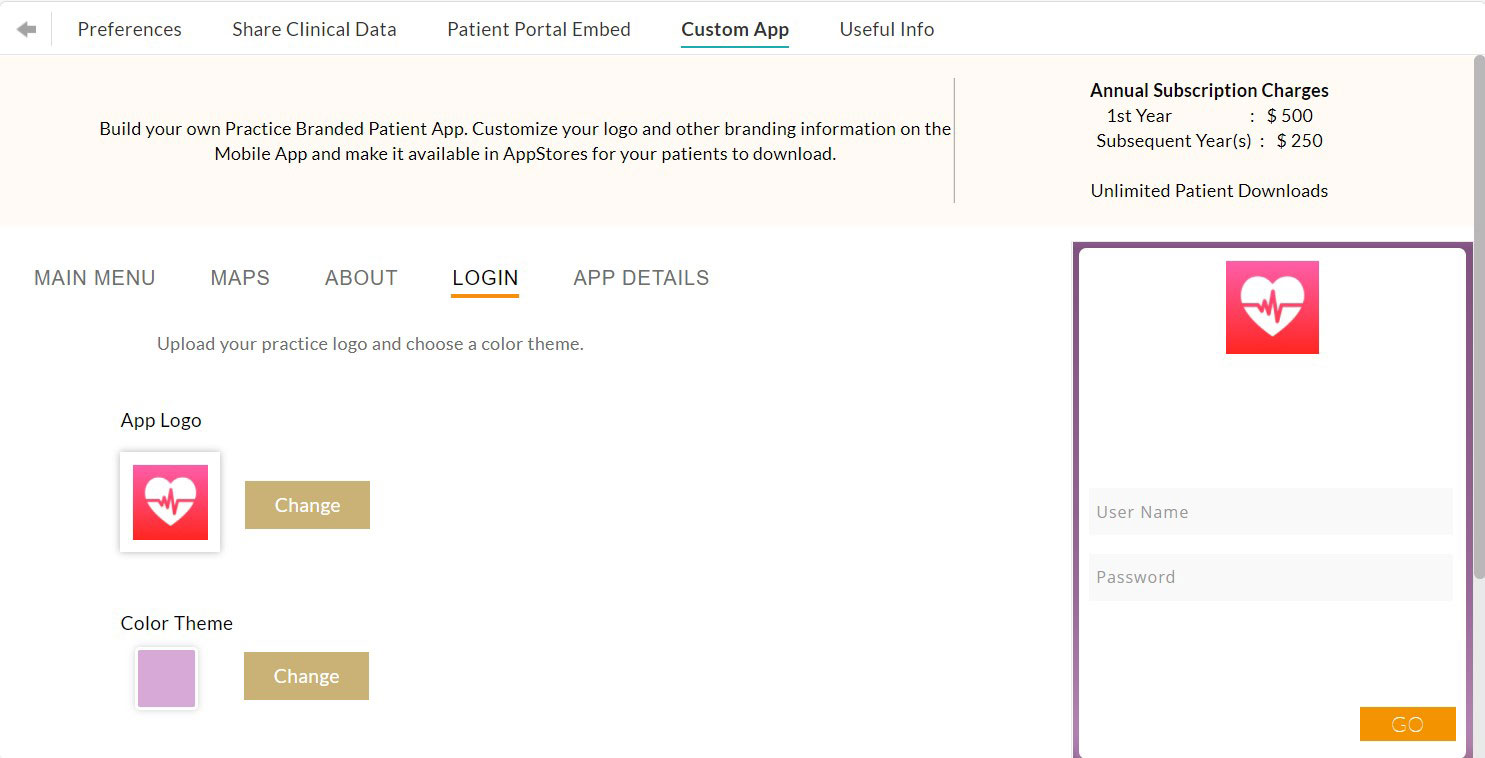The image size is (1485, 758).
Task: Switch to the MAIN MENU section
Action: pos(95,278)
